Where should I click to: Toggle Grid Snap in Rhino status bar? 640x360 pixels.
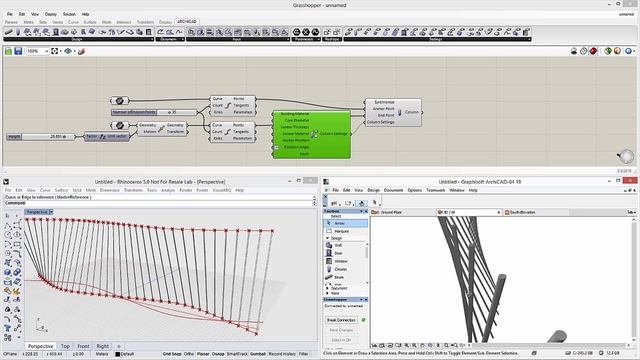tap(172, 354)
